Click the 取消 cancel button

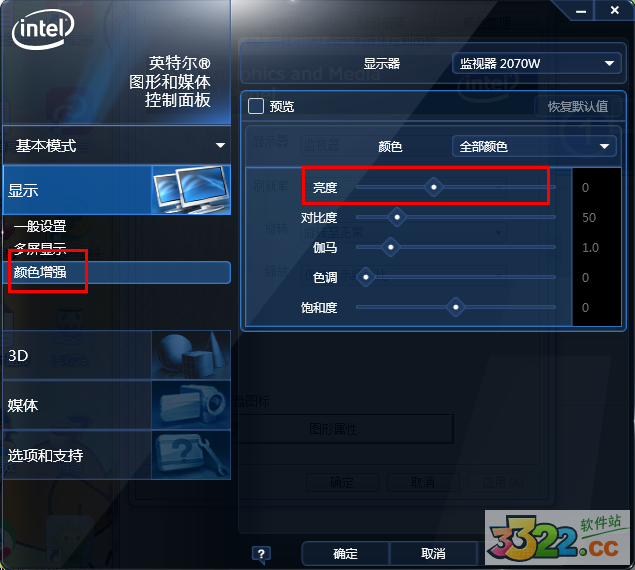click(x=433, y=553)
